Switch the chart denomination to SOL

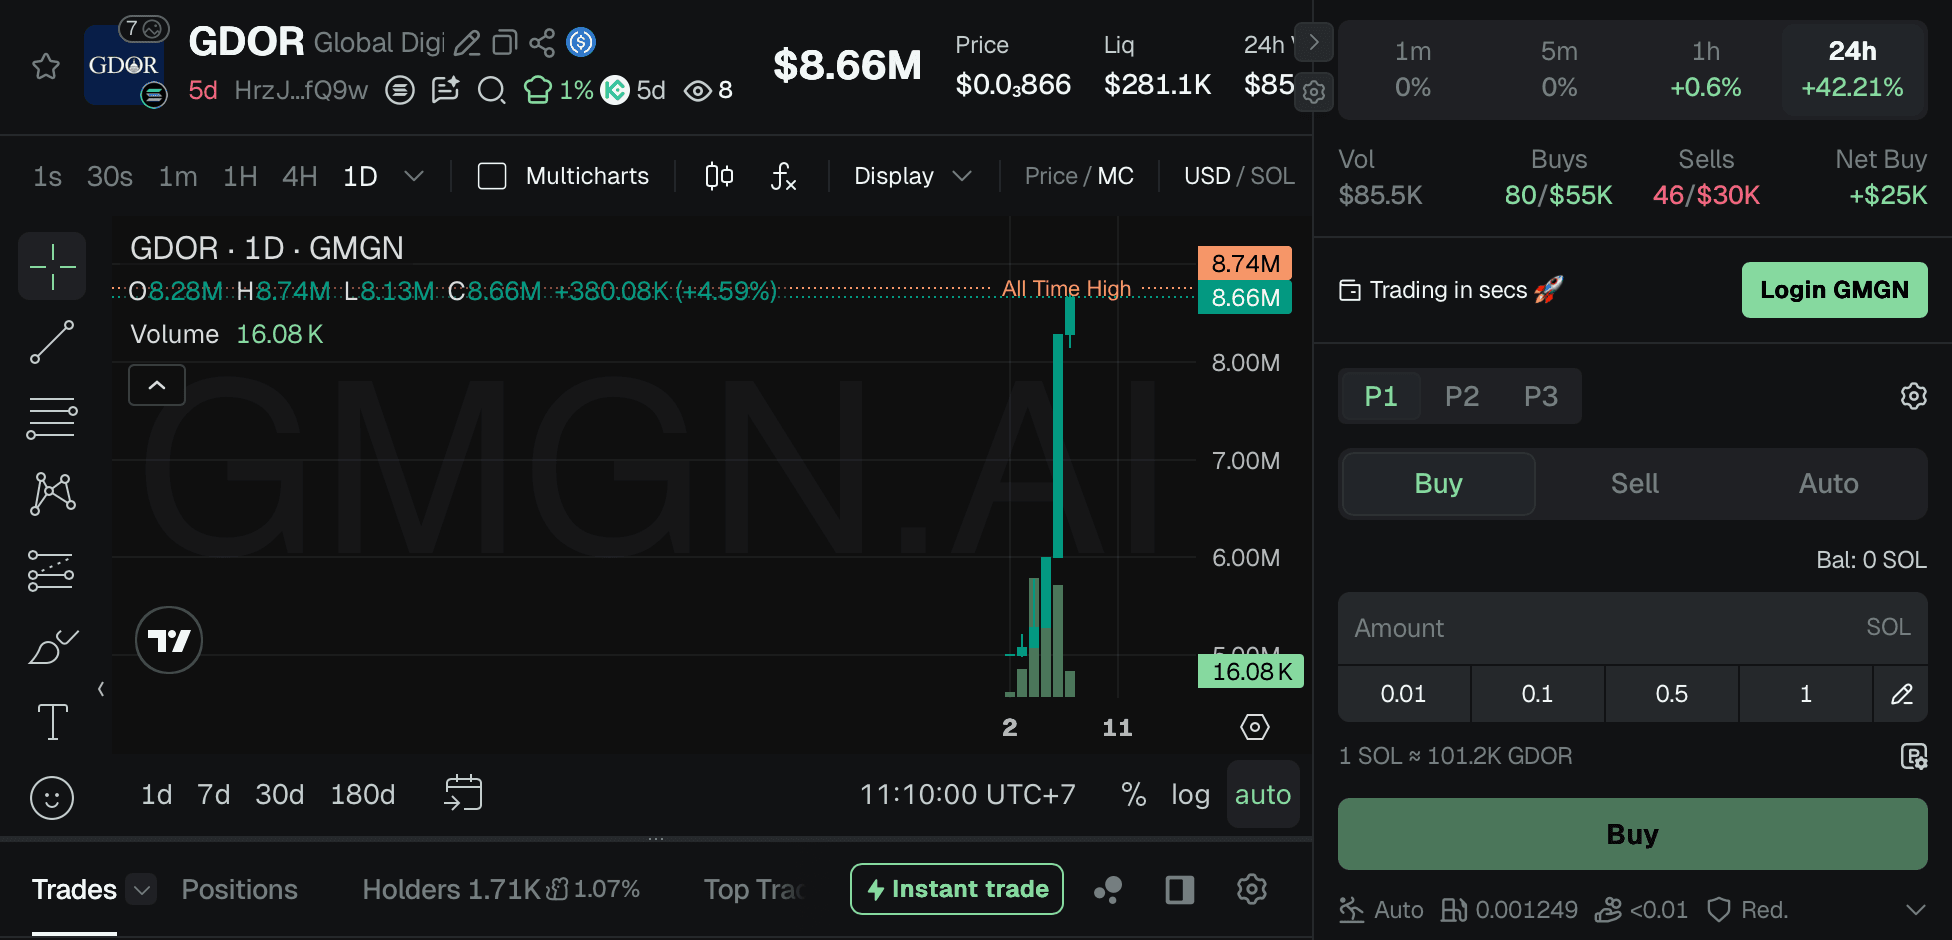click(x=1272, y=176)
